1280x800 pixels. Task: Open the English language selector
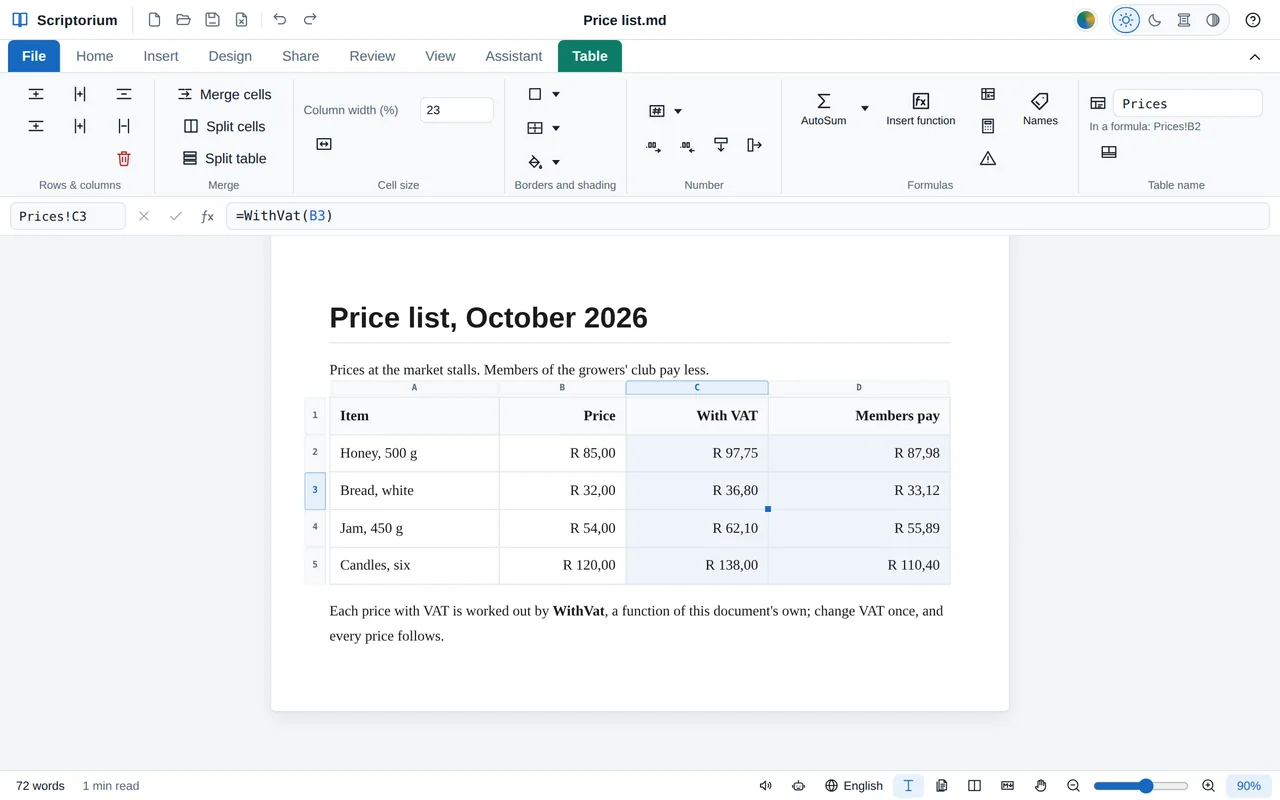click(x=853, y=786)
